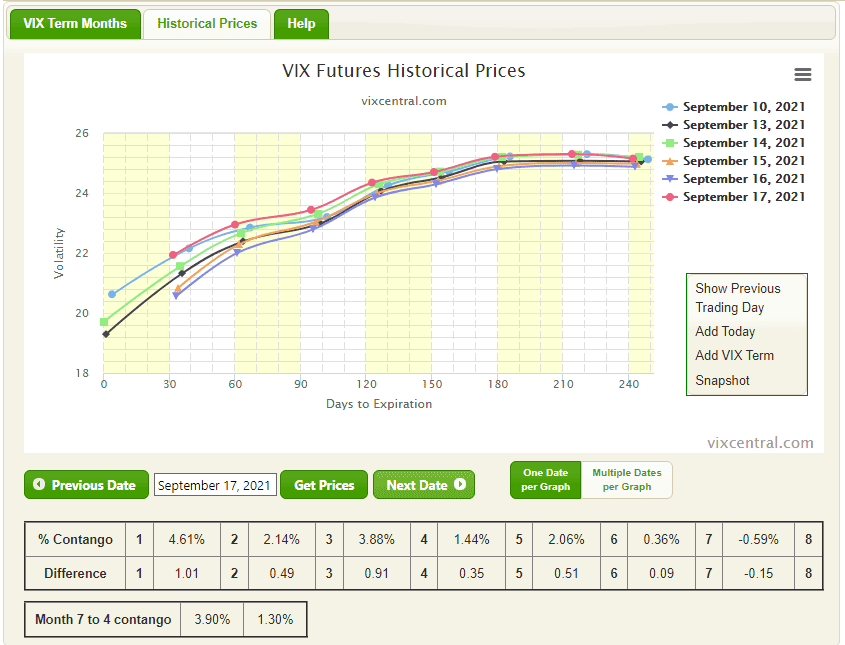The width and height of the screenshot is (845, 645).
Task: Select the Historical Prices tab
Action: 207,24
